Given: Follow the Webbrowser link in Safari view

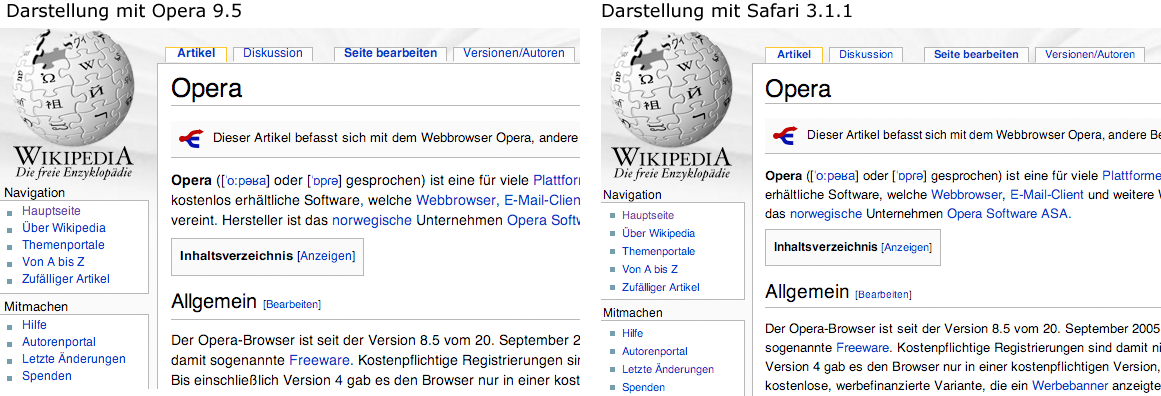Looking at the screenshot, I should [966, 195].
